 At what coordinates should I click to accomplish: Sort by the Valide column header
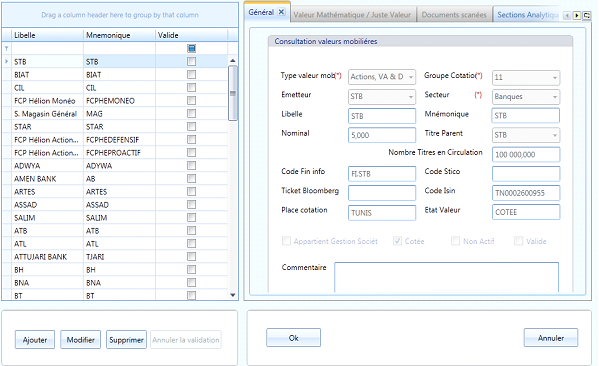(191, 35)
